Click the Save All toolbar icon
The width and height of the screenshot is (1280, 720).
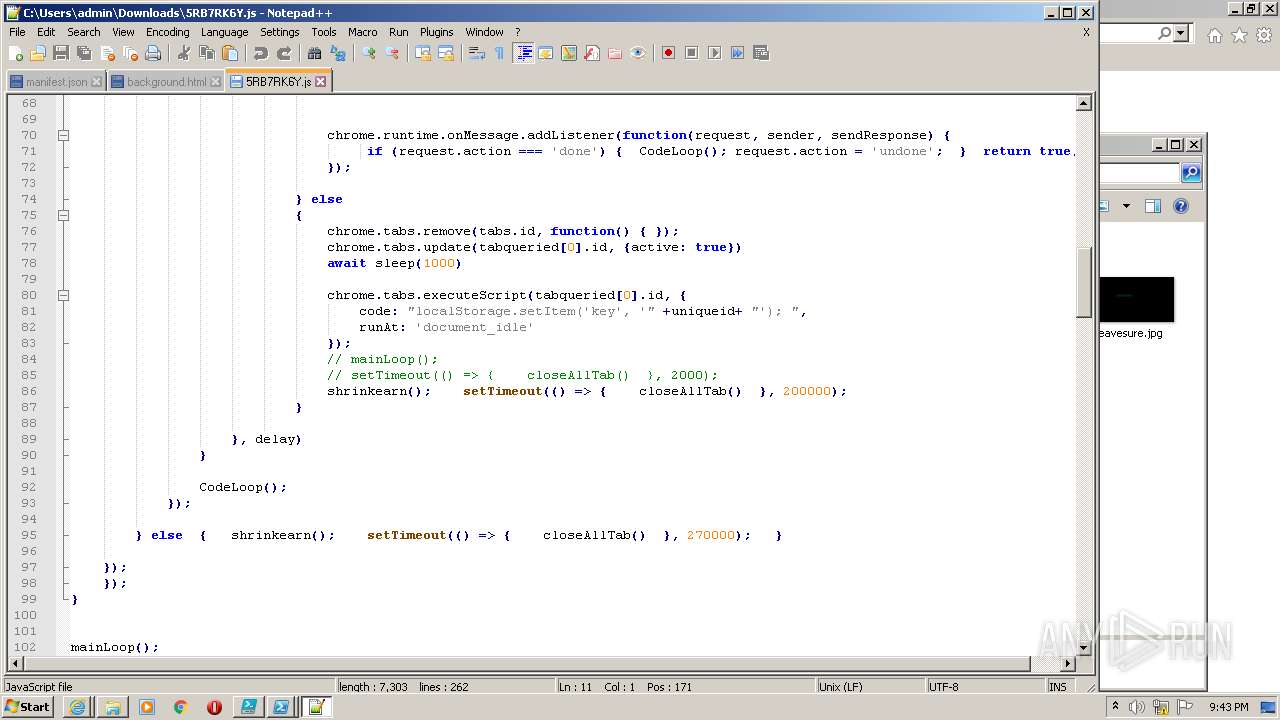(x=84, y=53)
